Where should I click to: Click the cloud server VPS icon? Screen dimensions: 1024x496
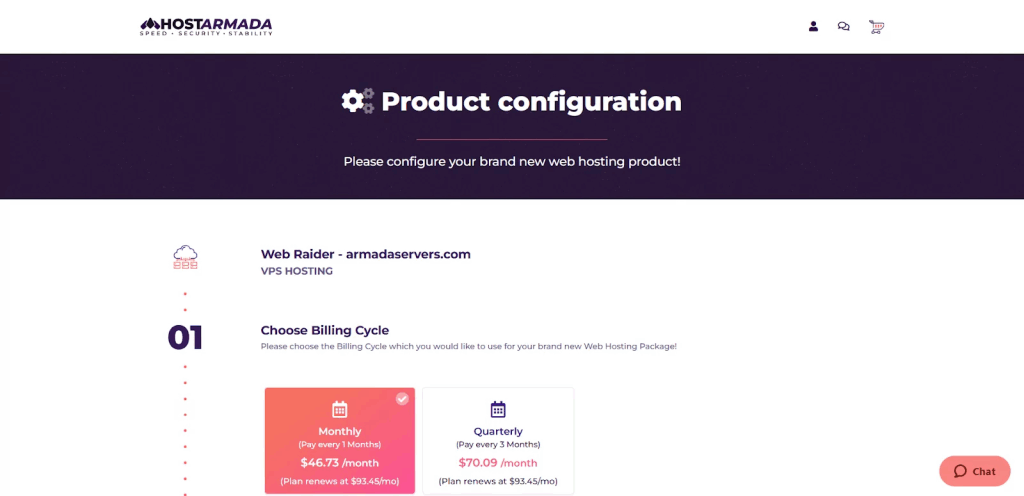click(185, 257)
